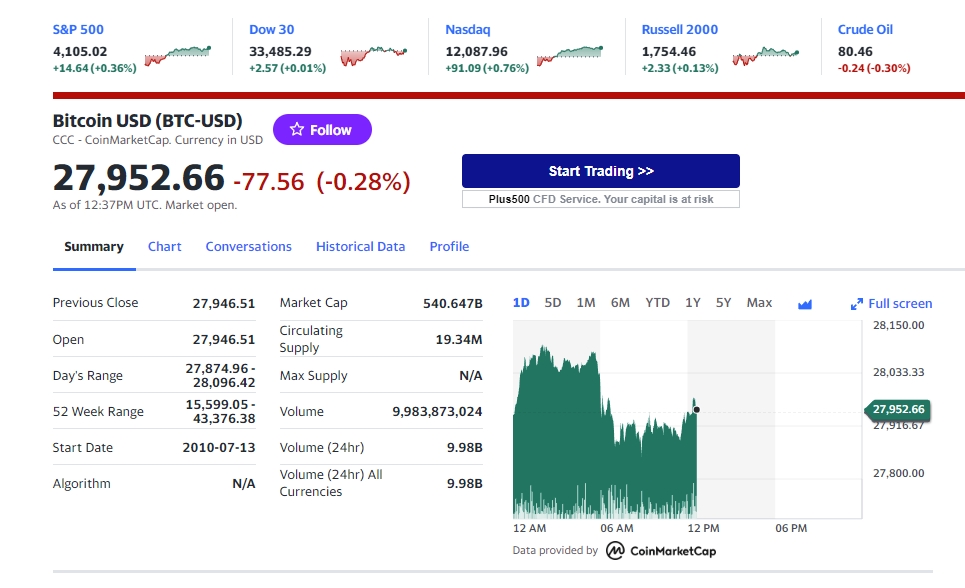Open the Chart tab

pos(165,247)
